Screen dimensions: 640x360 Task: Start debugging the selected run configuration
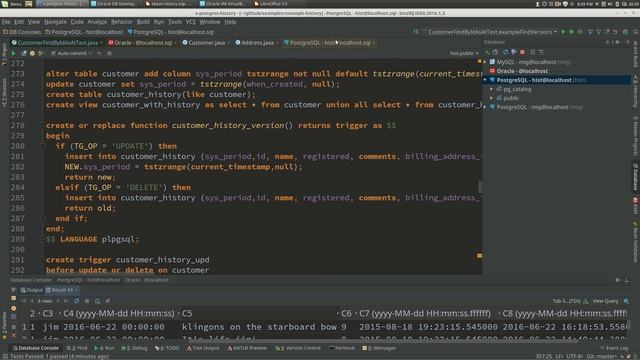571,32
